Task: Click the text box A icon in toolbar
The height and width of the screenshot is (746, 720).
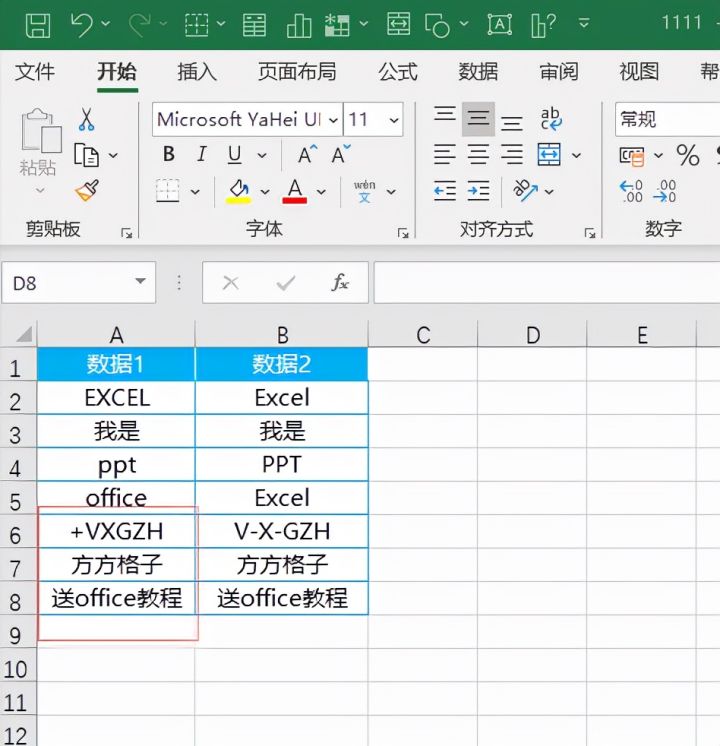Action: [499, 24]
